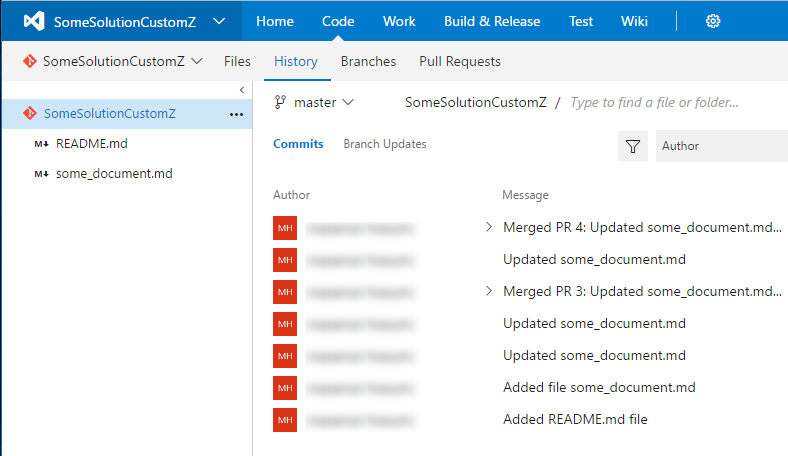The height and width of the screenshot is (456, 788).
Task: Click SomeSolutionCustomZ breadcrumb link
Action: [x=475, y=103]
